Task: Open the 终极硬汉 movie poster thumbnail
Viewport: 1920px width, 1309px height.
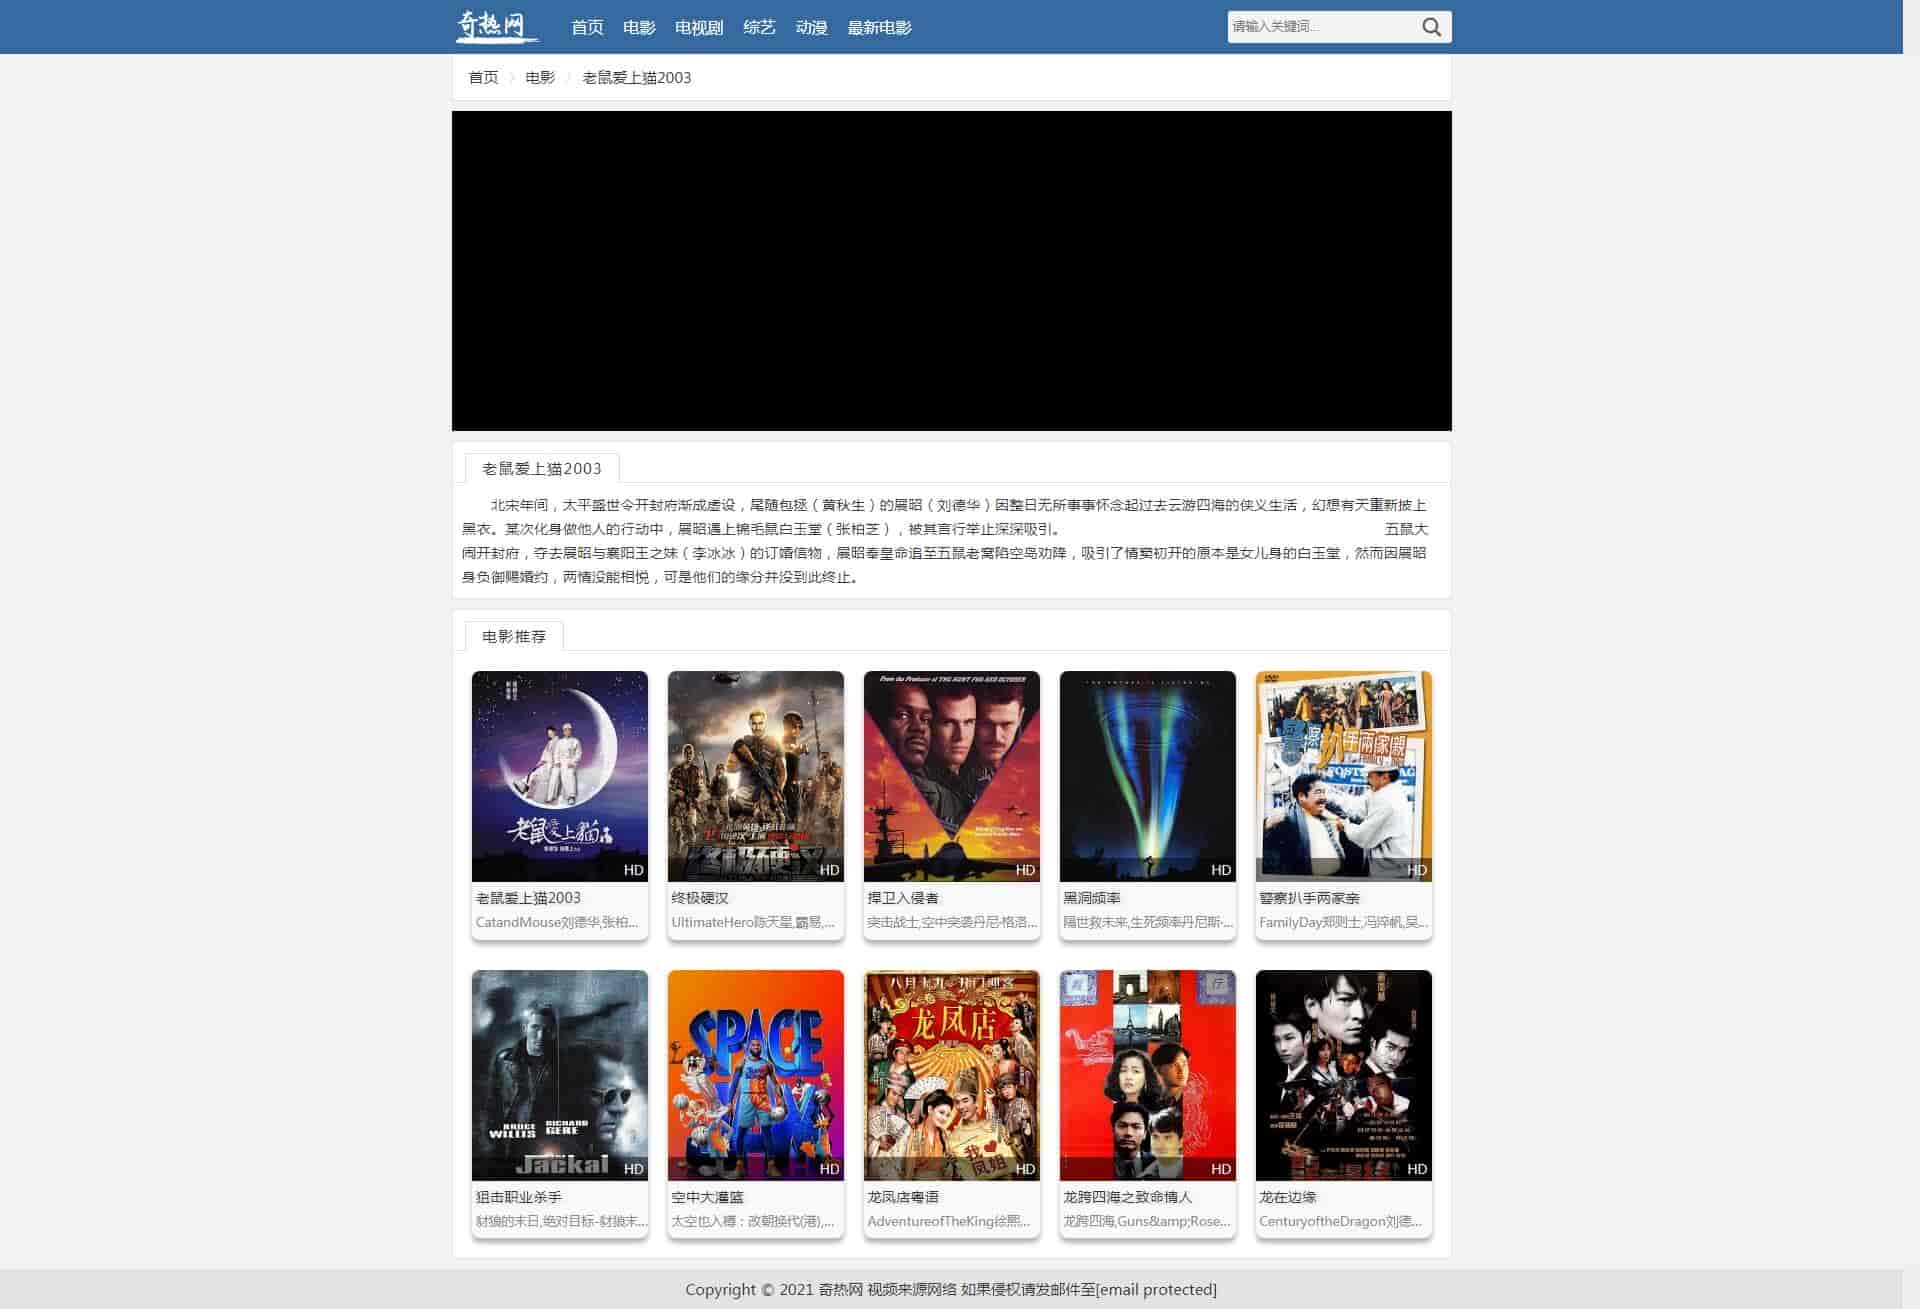Action: click(x=755, y=776)
